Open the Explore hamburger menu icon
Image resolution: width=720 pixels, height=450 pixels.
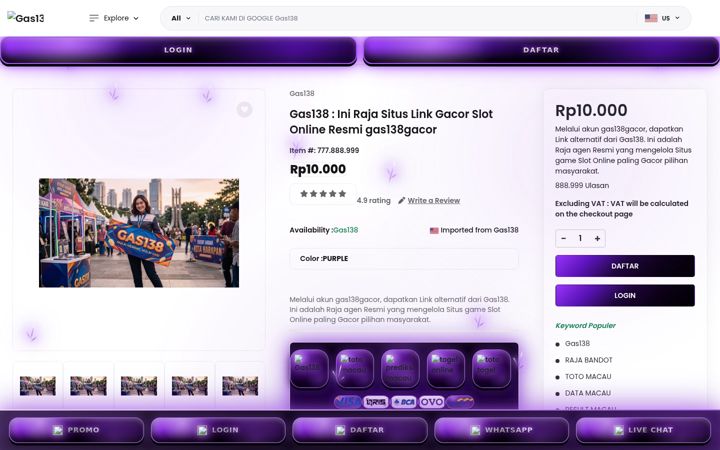click(x=94, y=18)
